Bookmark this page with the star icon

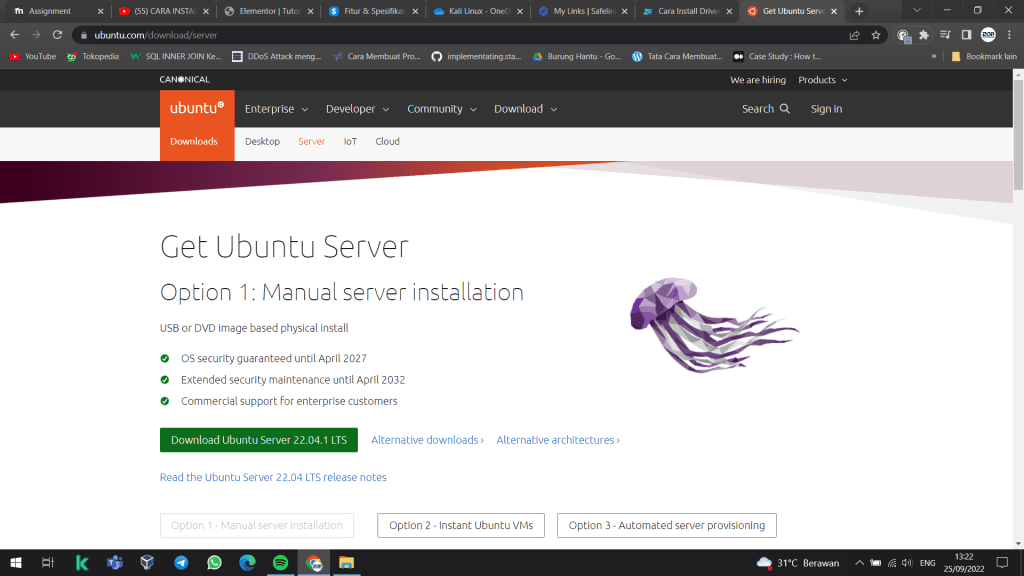coord(876,35)
